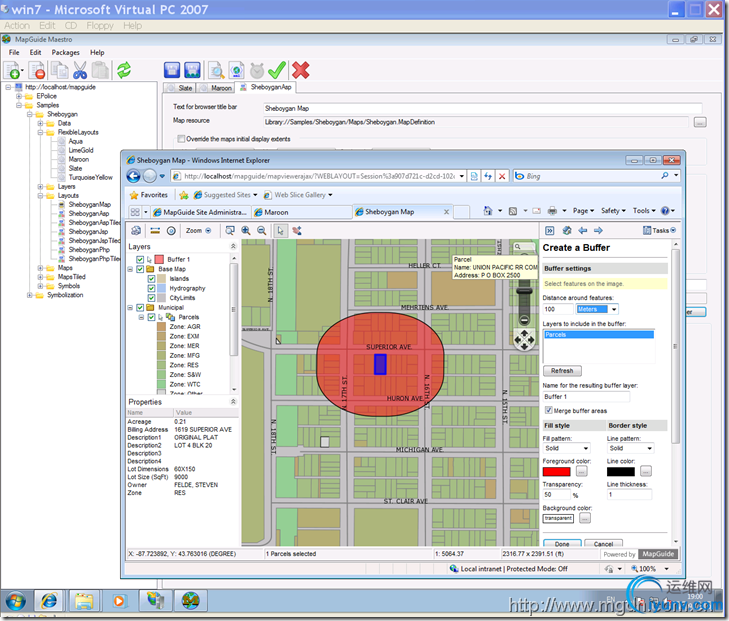729x621 pixels.
Task: Uncheck the Merge buffer areas checkbox
Action: (x=548, y=410)
